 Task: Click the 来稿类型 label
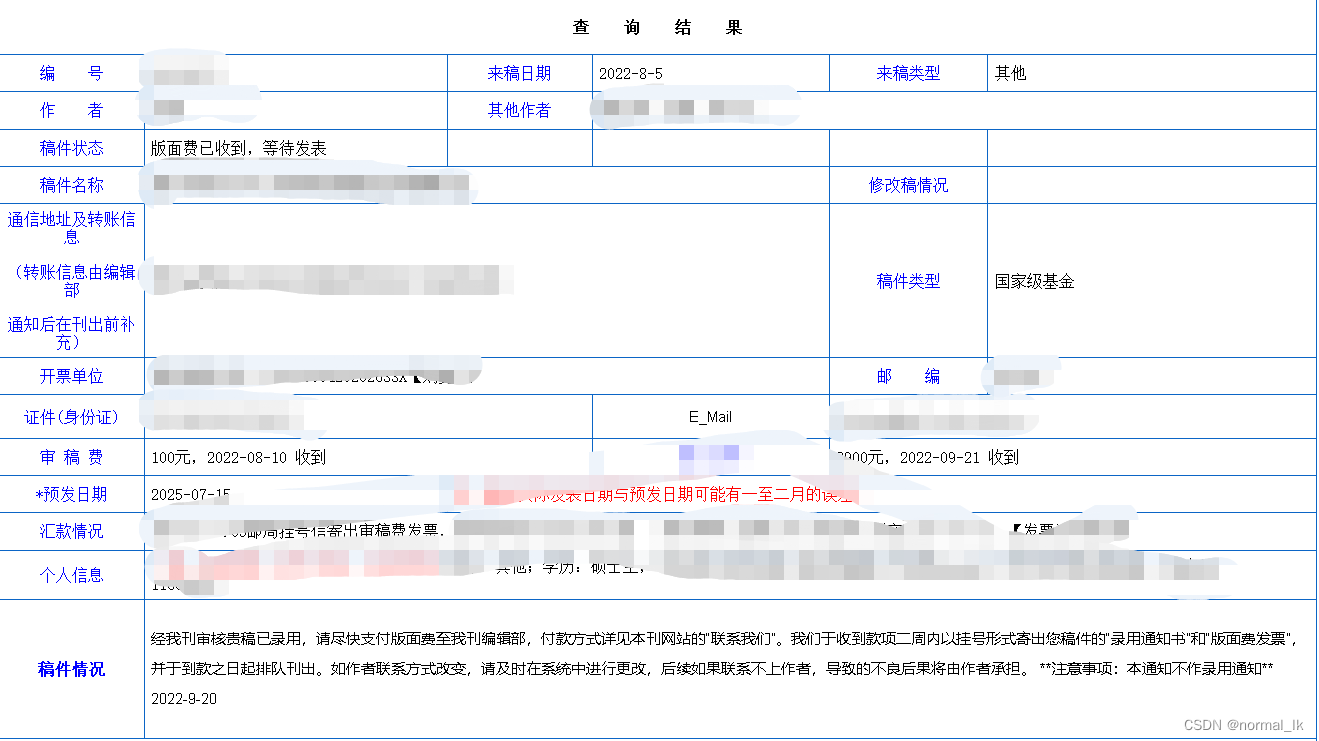click(x=908, y=73)
